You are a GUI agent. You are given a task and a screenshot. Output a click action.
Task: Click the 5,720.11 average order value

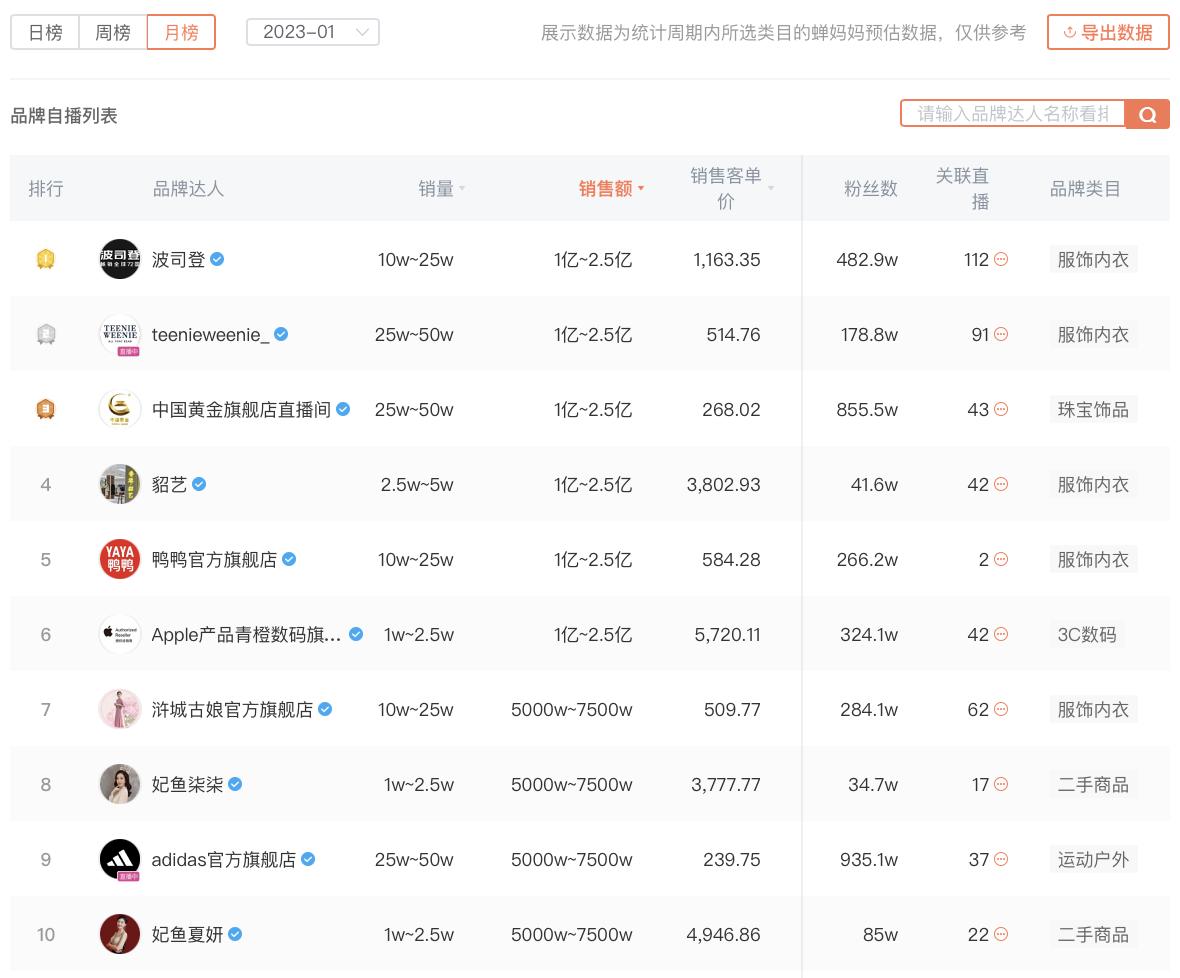727,635
